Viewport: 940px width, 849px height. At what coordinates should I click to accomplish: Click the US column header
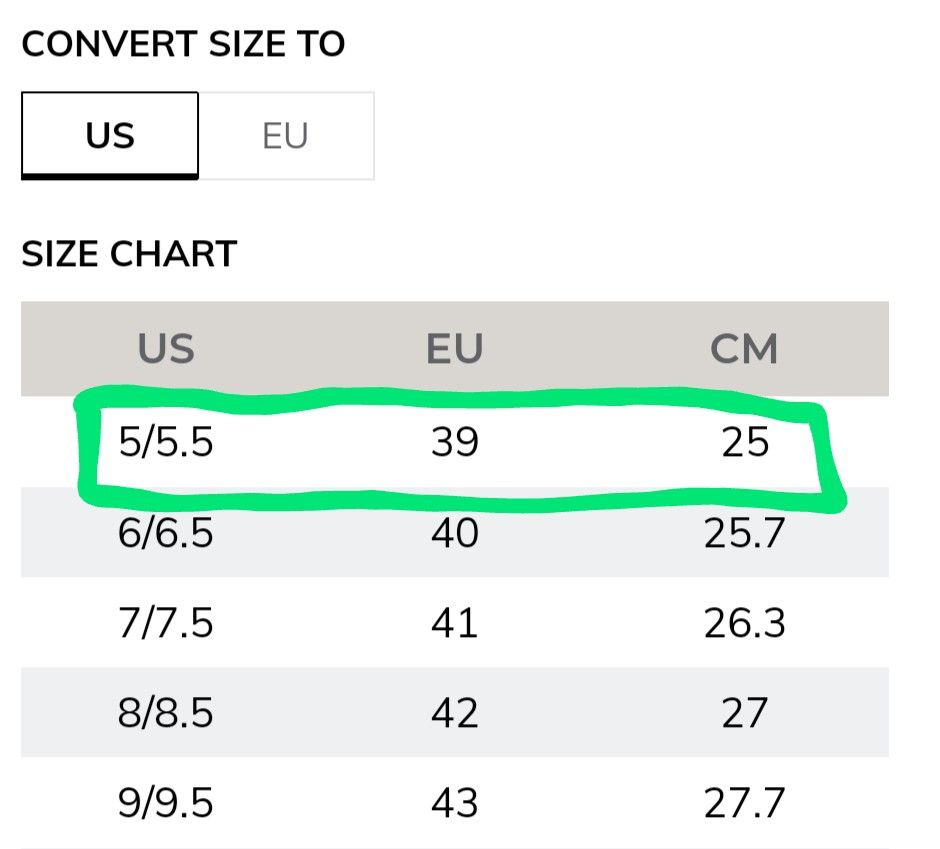pyautogui.click(x=166, y=349)
